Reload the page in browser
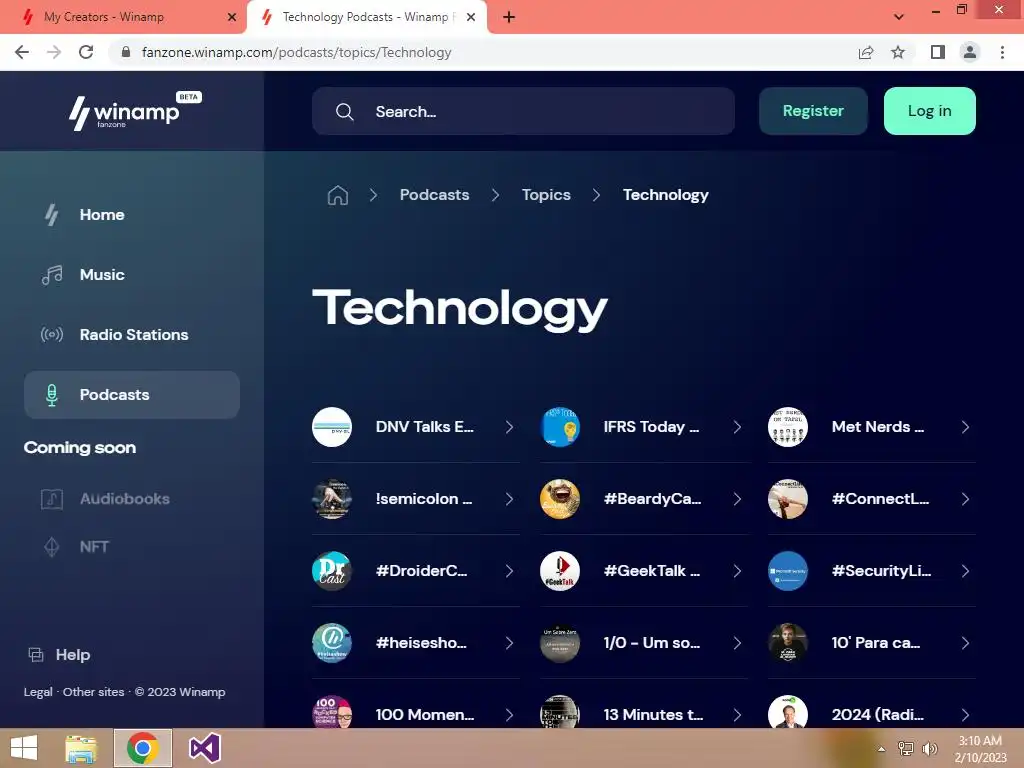1024x768 pixels. pyautogui.click(x=86, y=52)
